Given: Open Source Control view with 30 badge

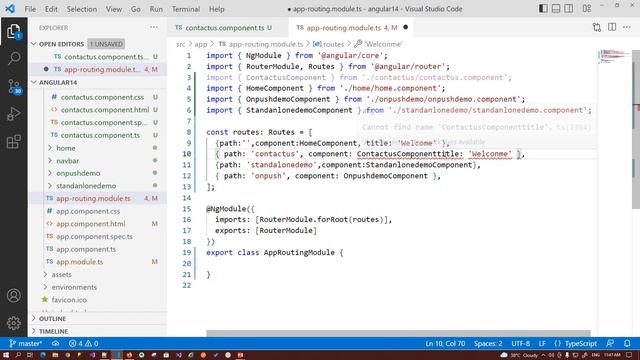Looking at the screenshot, I should [x=13, y=87].
